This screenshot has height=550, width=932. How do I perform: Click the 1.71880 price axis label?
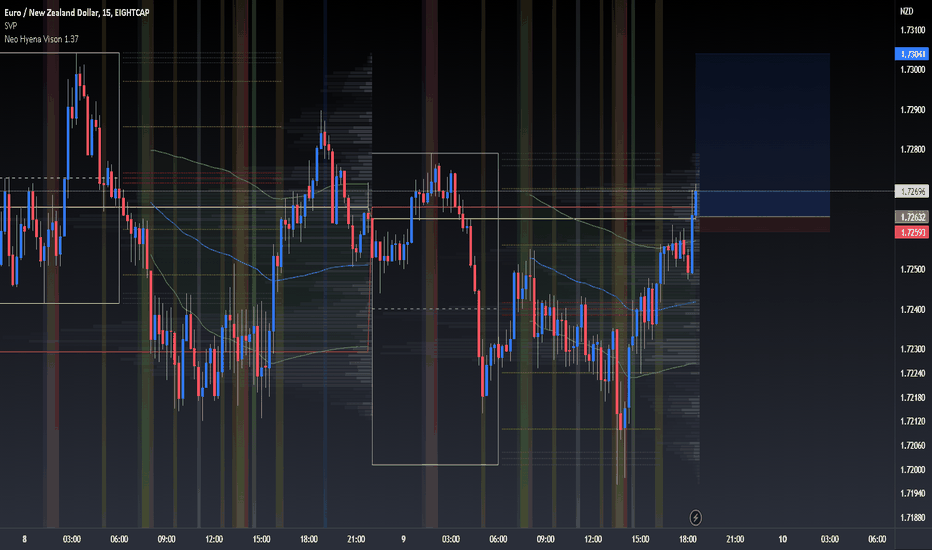point(913,517)
